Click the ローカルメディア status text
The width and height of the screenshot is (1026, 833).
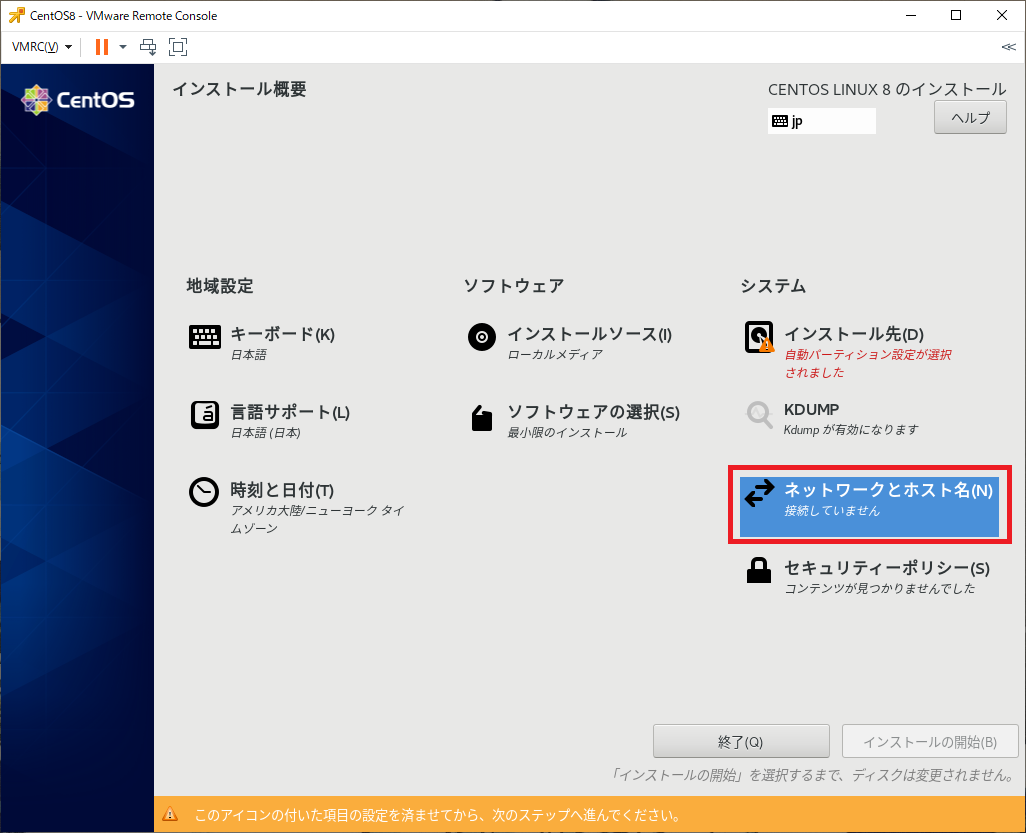tap(555, 355)
